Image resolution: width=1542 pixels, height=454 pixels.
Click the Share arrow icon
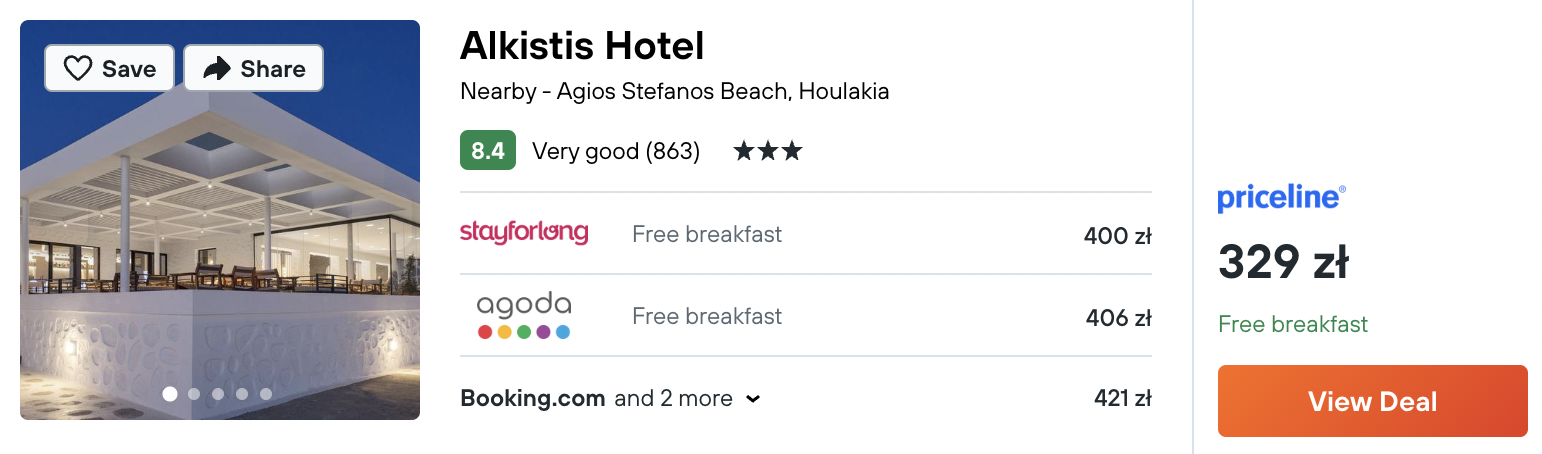point(217,69)
